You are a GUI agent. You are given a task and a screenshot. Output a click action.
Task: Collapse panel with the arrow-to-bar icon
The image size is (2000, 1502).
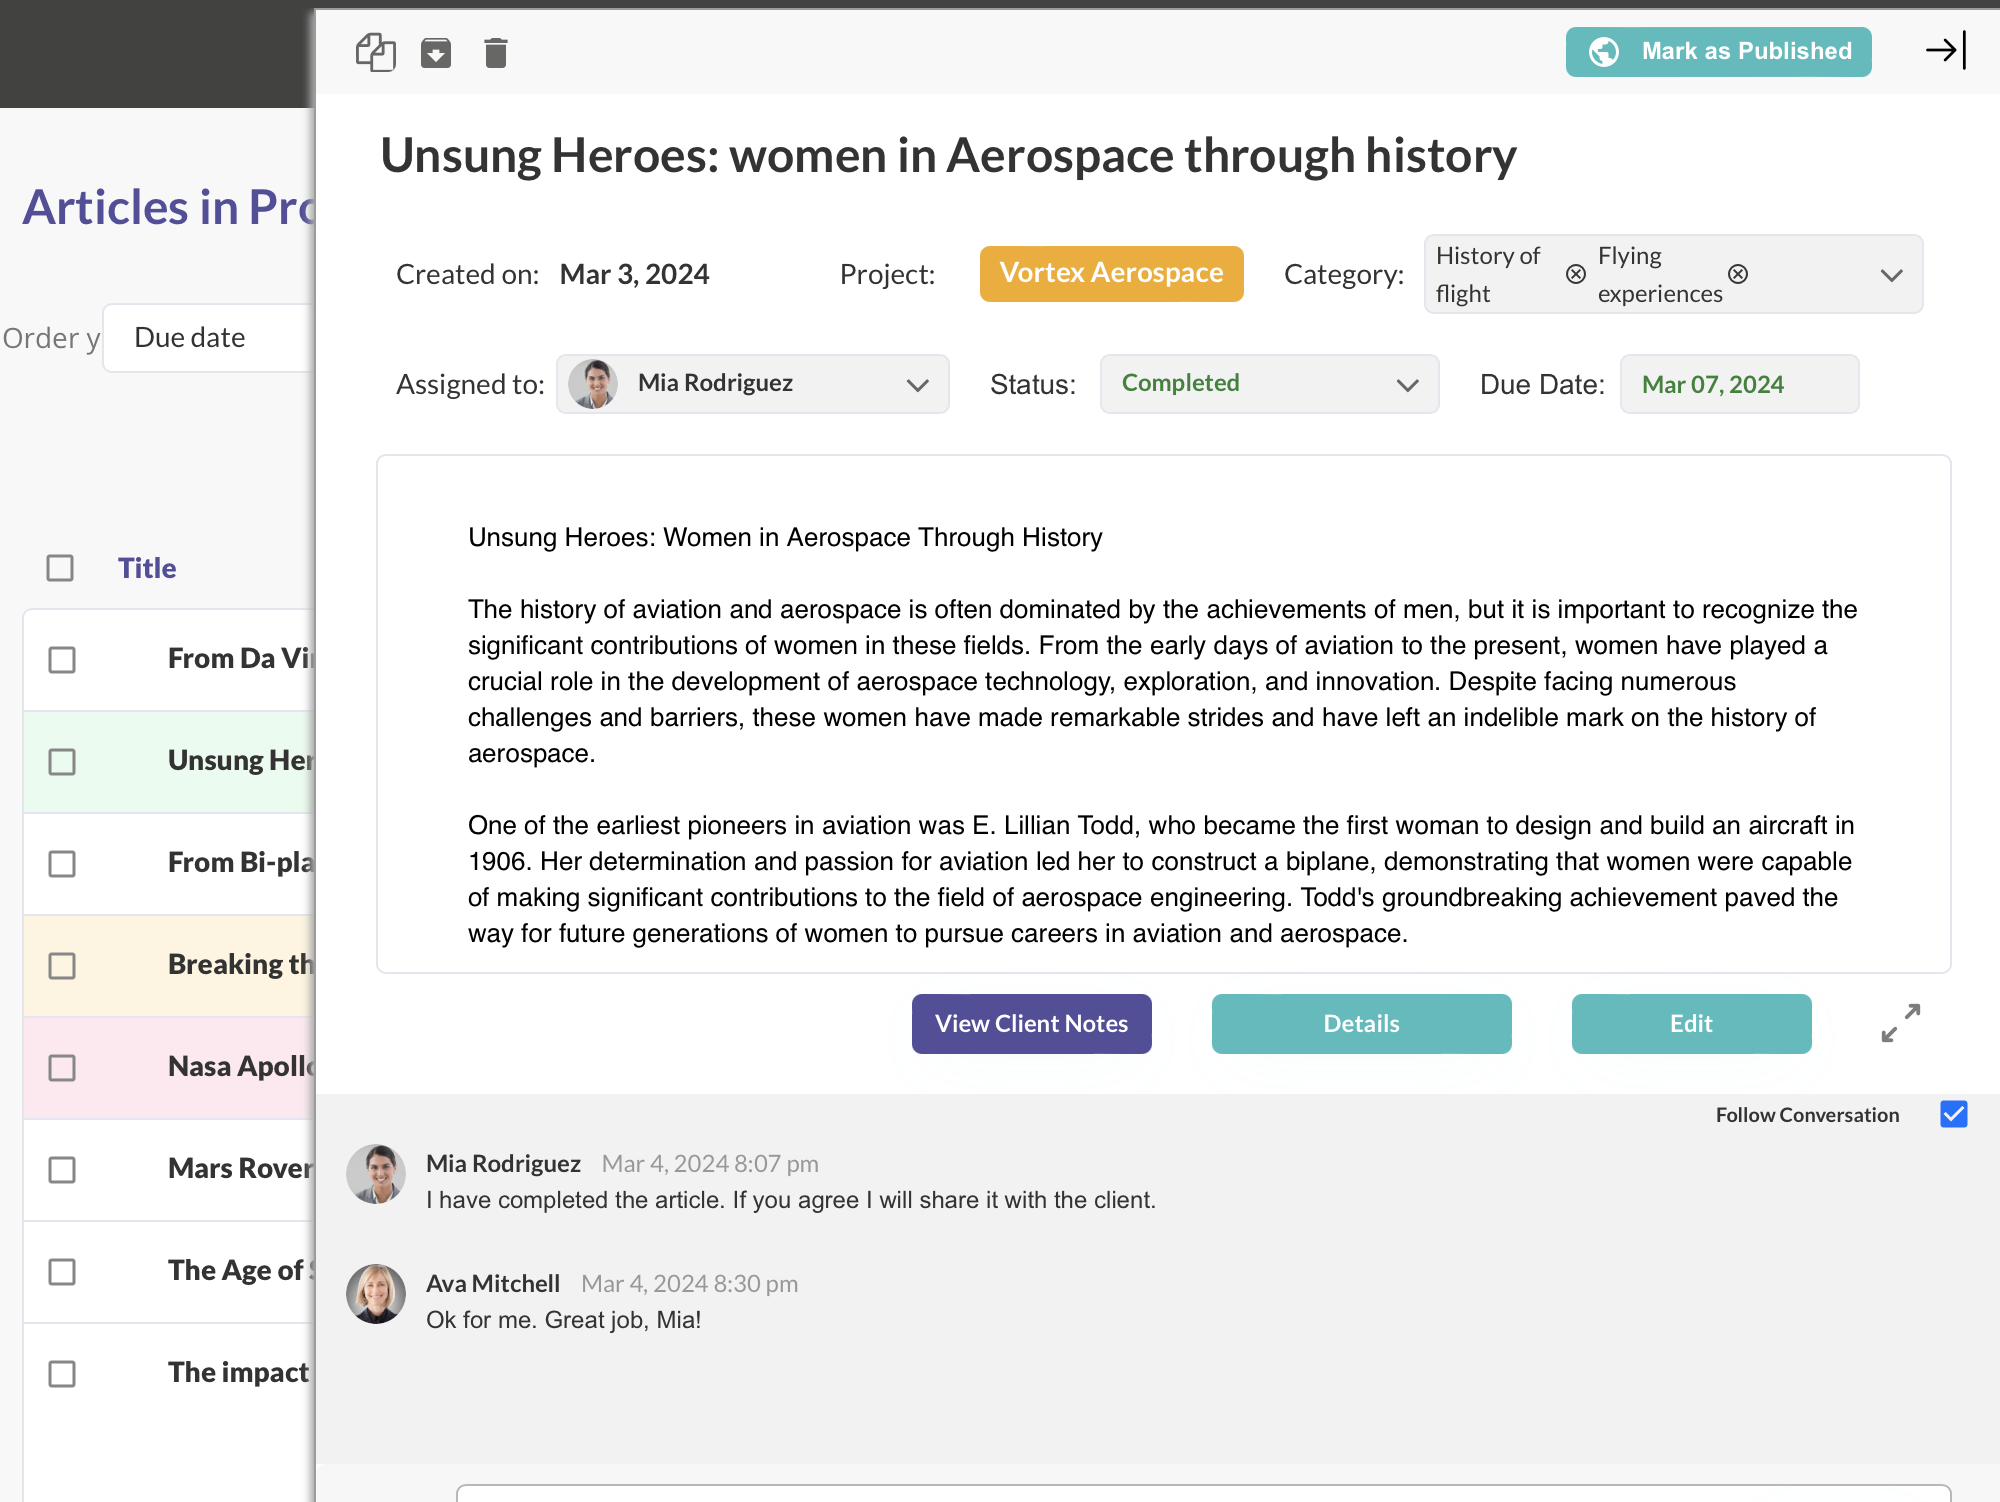point(1945,50)
